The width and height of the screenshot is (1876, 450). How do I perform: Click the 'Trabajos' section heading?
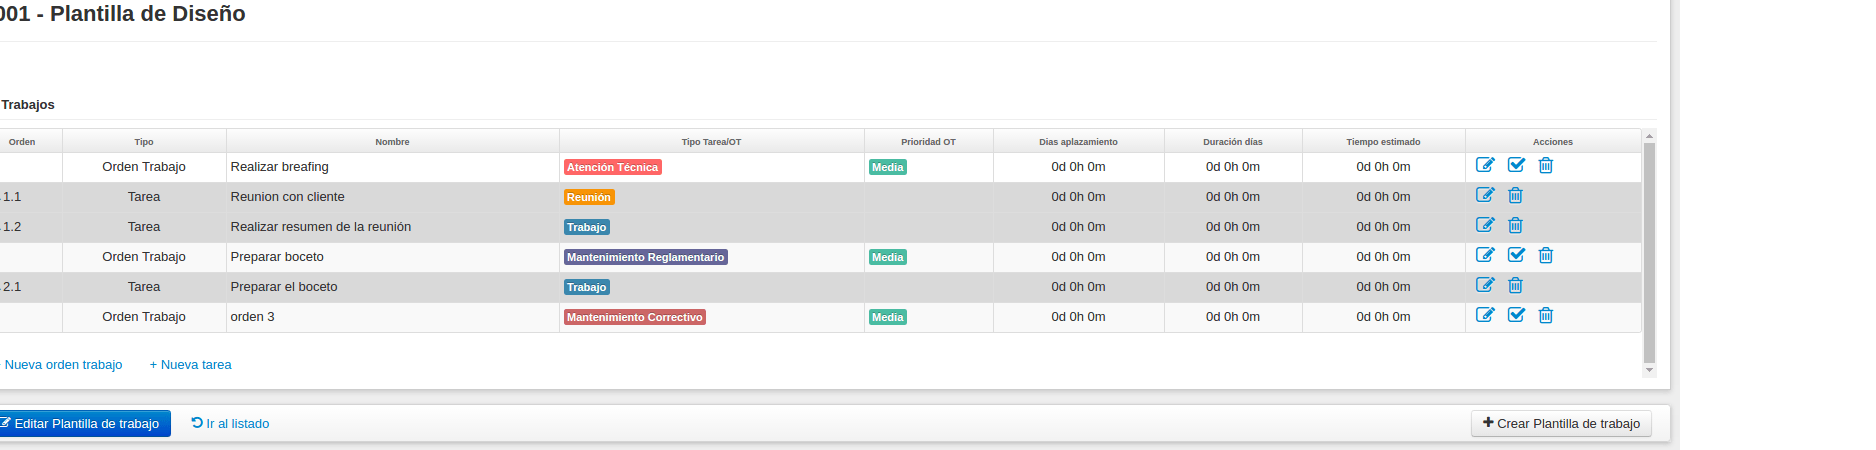pos(28,105)
